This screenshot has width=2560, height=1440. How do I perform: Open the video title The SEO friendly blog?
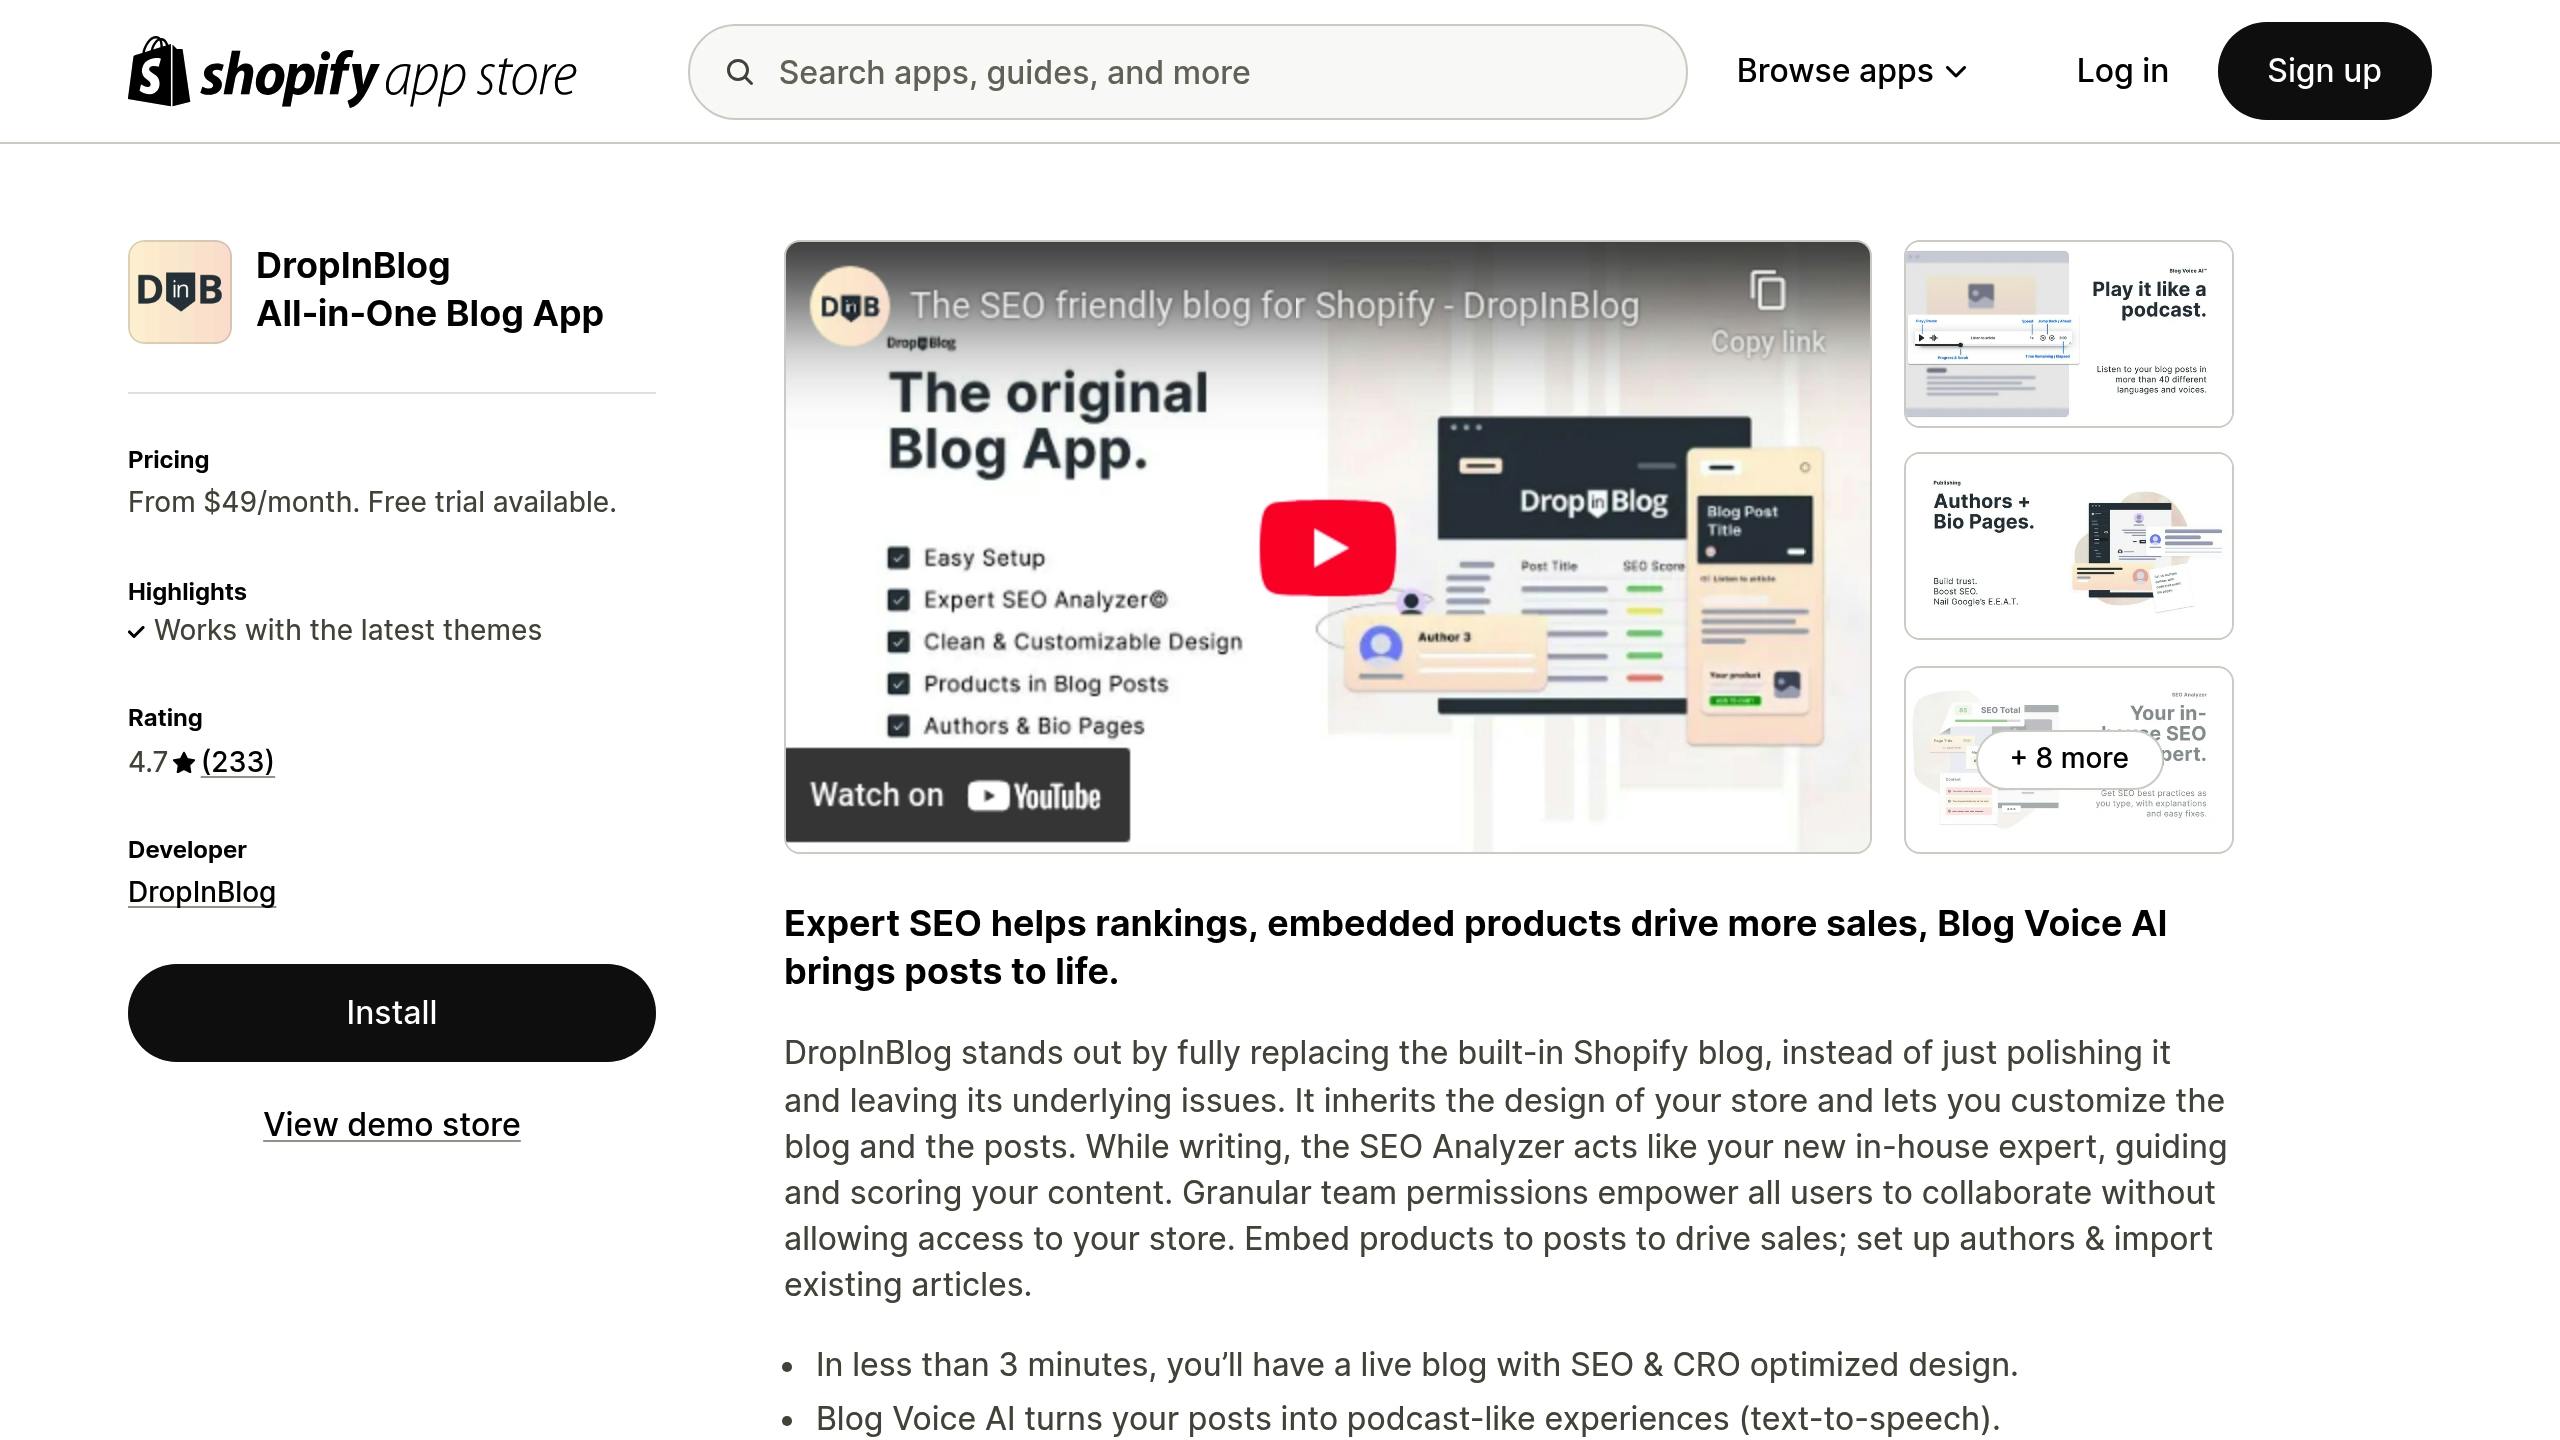click(x=1274, y=306)
